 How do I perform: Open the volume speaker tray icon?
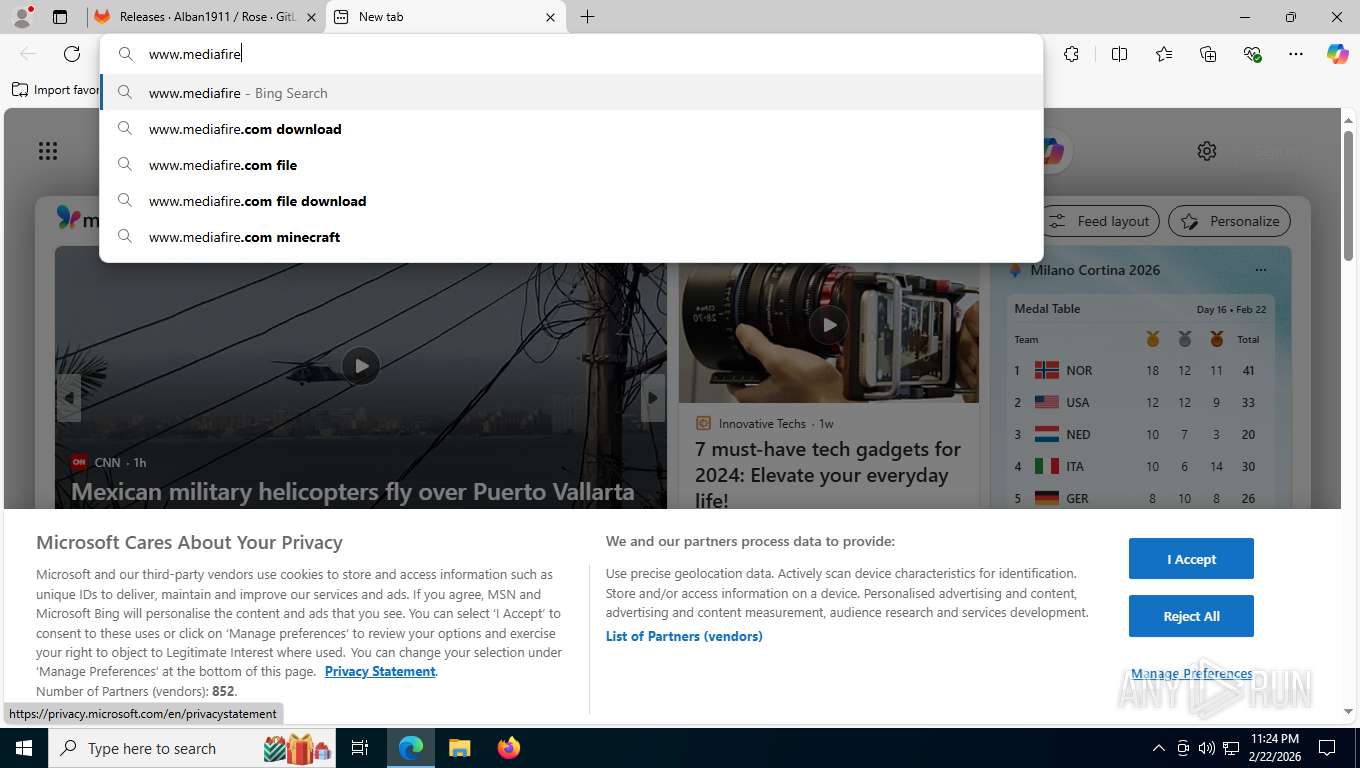click(1207, 748)
